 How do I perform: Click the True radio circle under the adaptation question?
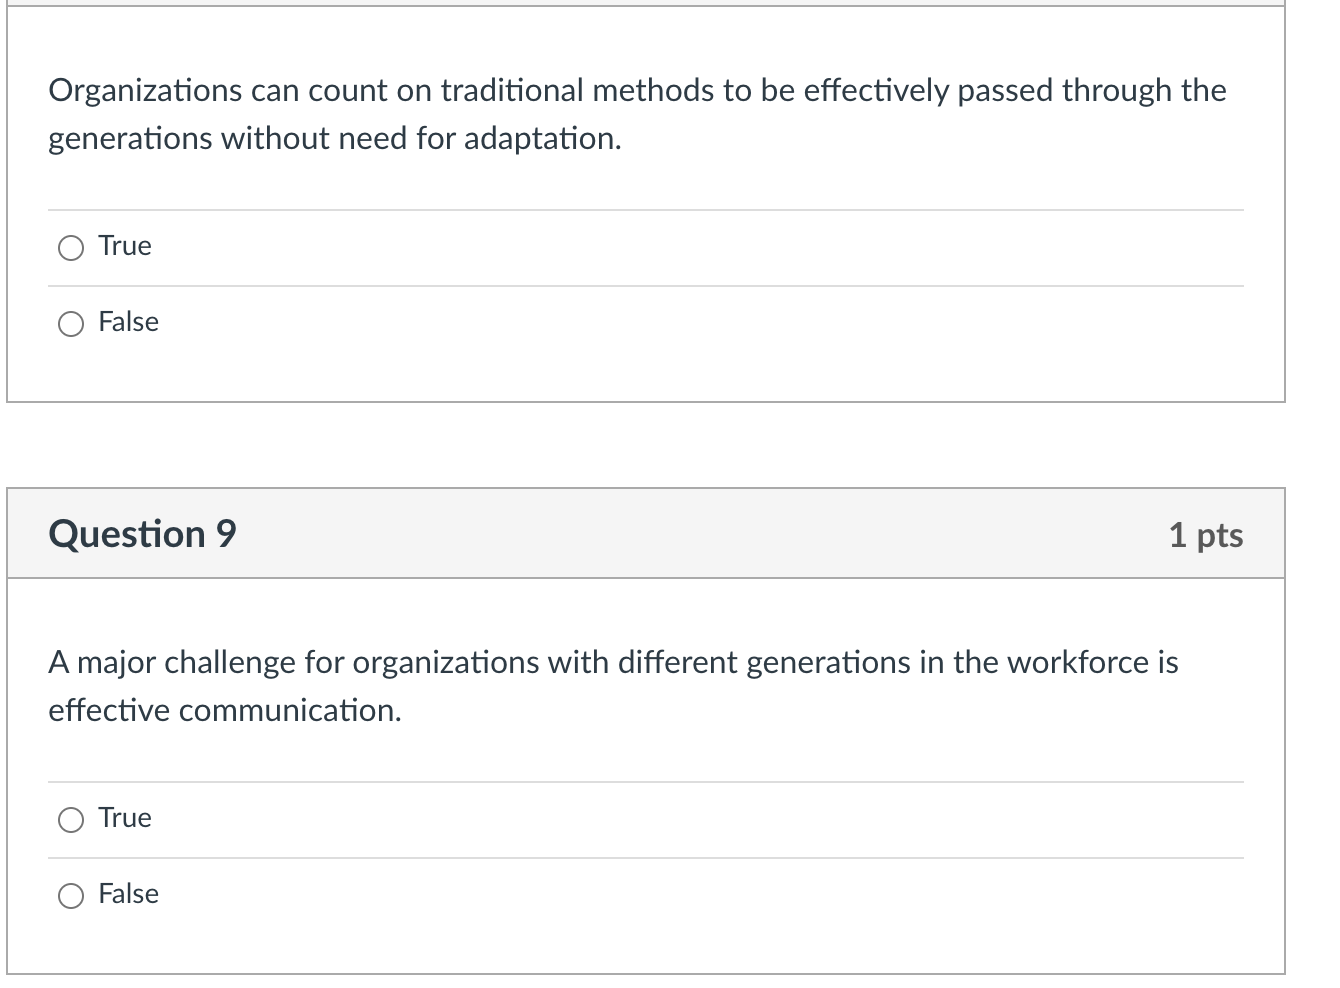click(70, 247)
